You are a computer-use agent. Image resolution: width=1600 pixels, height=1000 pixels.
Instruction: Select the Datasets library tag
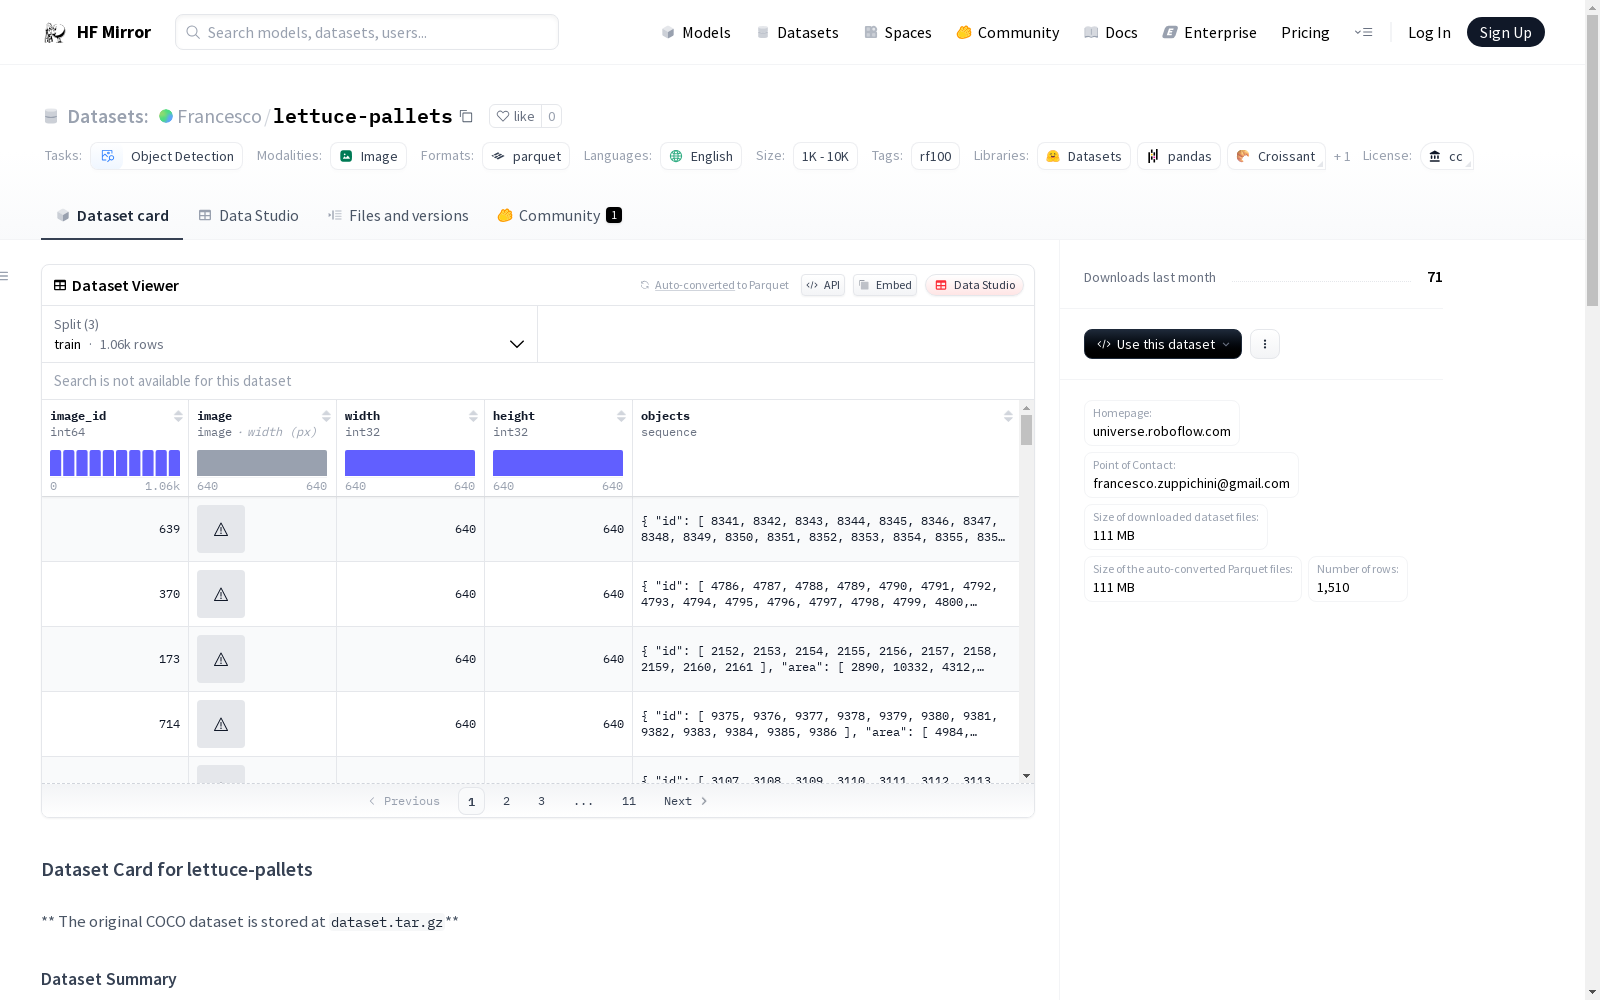(1084, 156)
